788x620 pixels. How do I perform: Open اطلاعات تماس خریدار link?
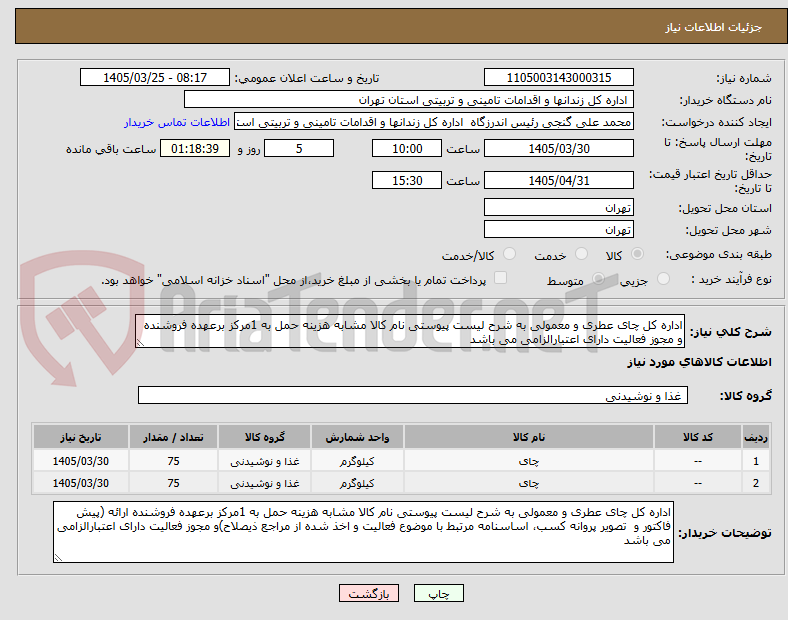pyautogui.click(x=177, y=122)
